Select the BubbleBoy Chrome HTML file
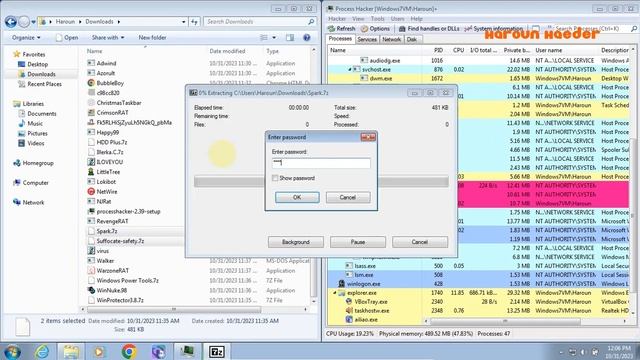This screenshot has height=360, width=640. (x=110, y=83)
